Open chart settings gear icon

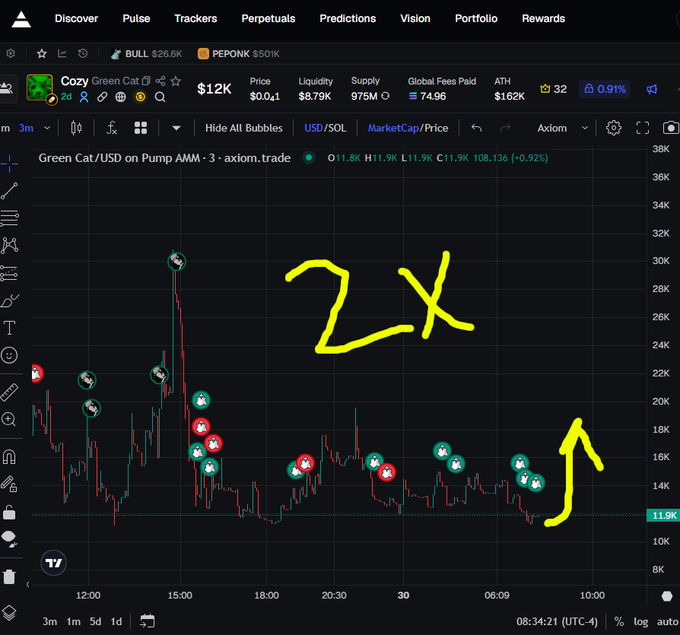(x=614, y=128)
